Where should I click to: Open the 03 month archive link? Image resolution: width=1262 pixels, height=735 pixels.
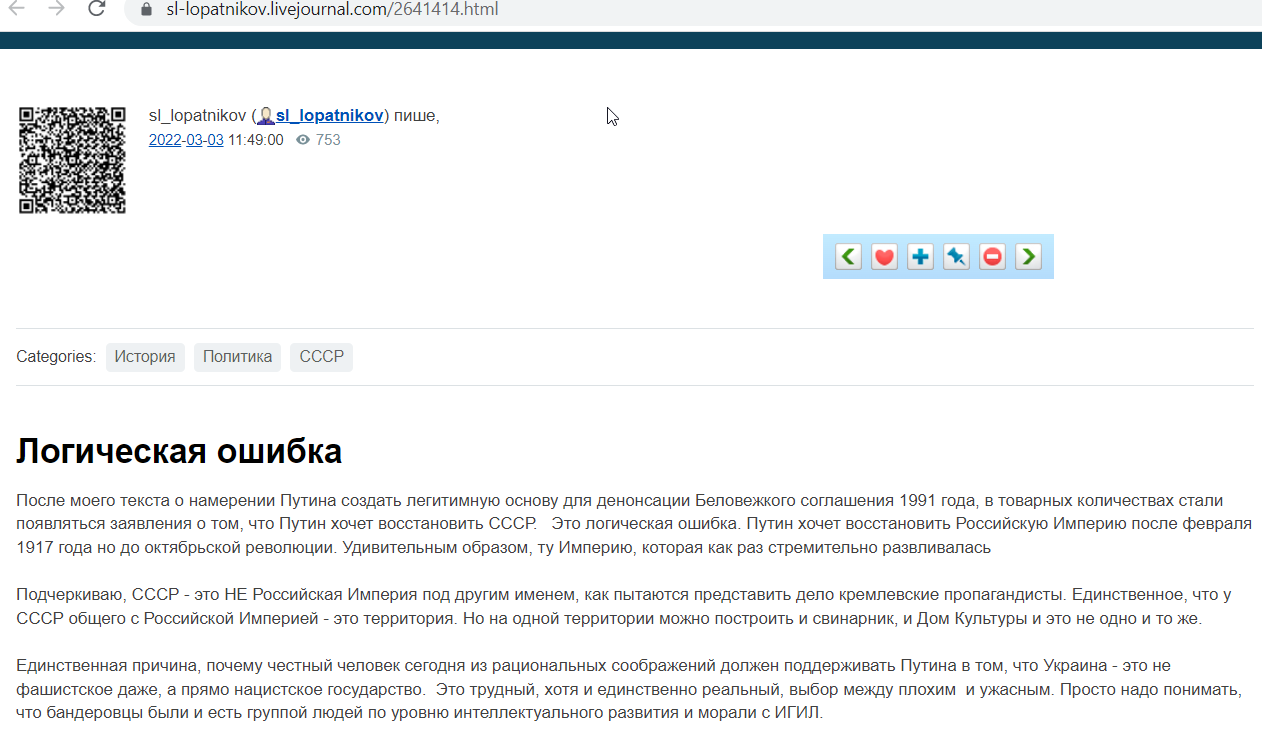click(194, 140)
